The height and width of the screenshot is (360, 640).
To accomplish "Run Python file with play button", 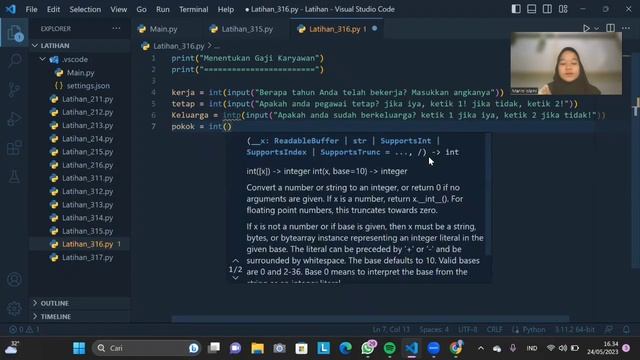I will (x=586, y=29).
